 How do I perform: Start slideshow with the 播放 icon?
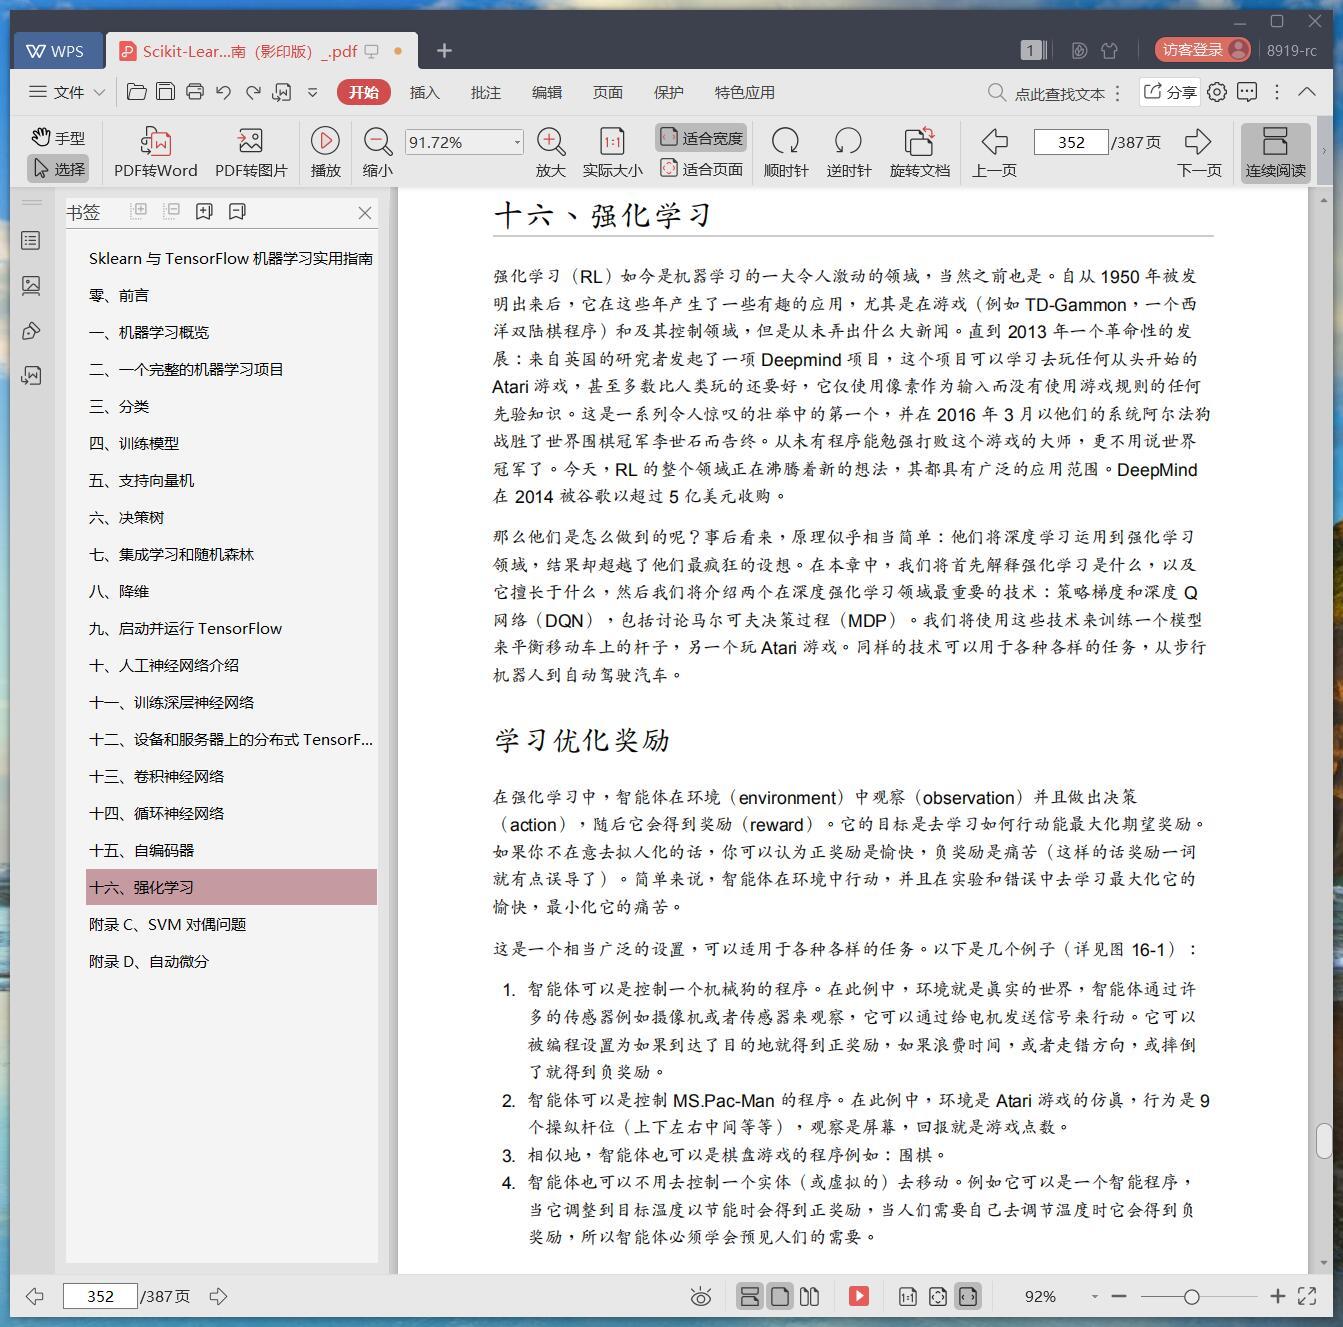click(x=325, y=141)
